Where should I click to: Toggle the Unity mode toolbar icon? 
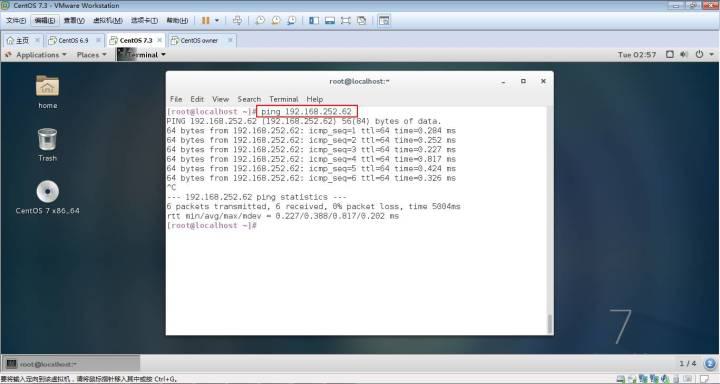pos(362,20)
